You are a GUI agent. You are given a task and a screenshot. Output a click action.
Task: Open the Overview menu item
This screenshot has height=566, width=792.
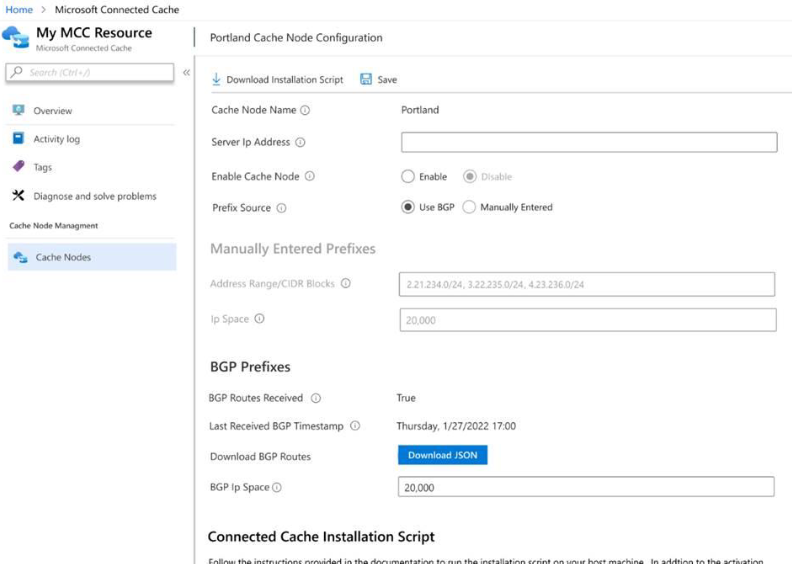[x=52, y=111]
